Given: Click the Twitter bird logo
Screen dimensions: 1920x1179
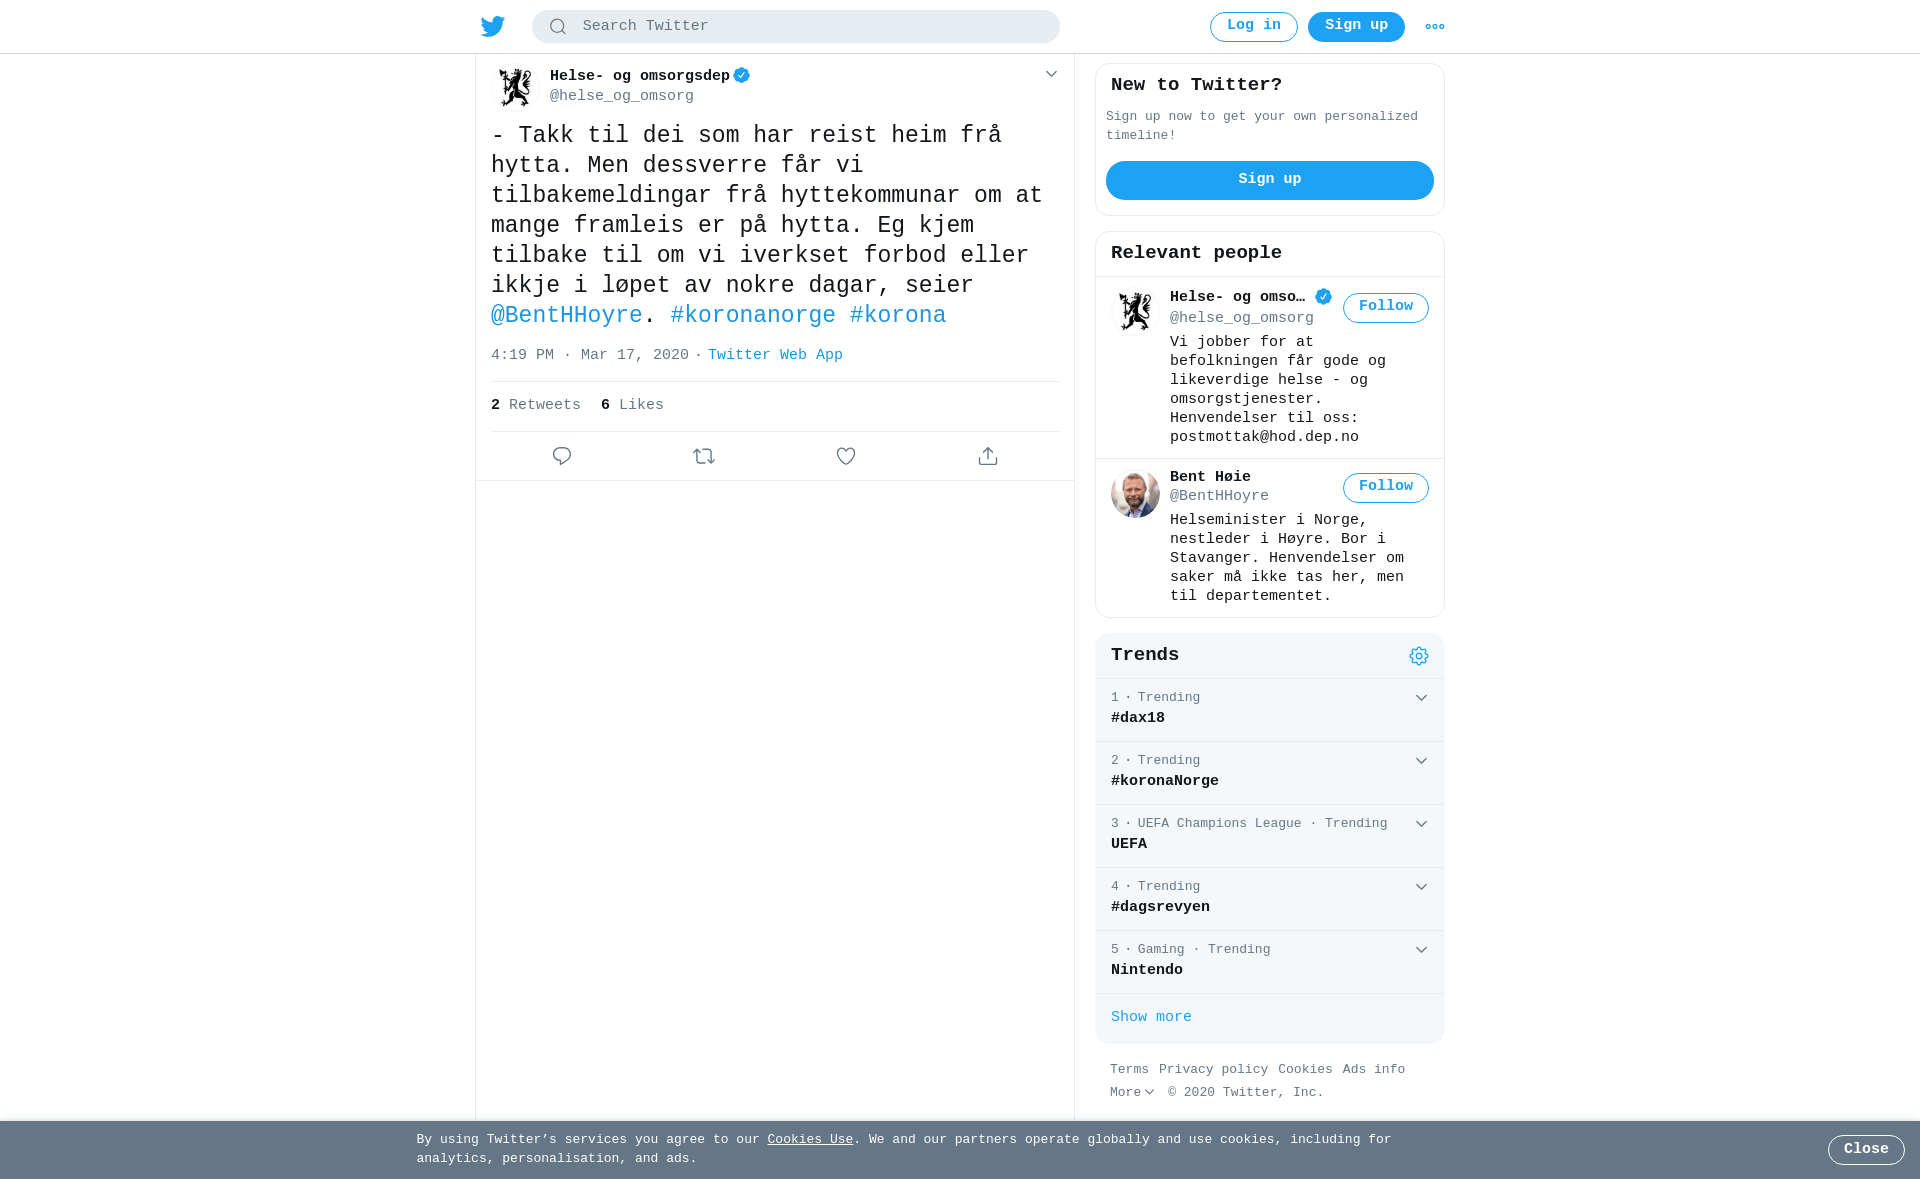Looking at the screenshot, I should pos(493,27).
